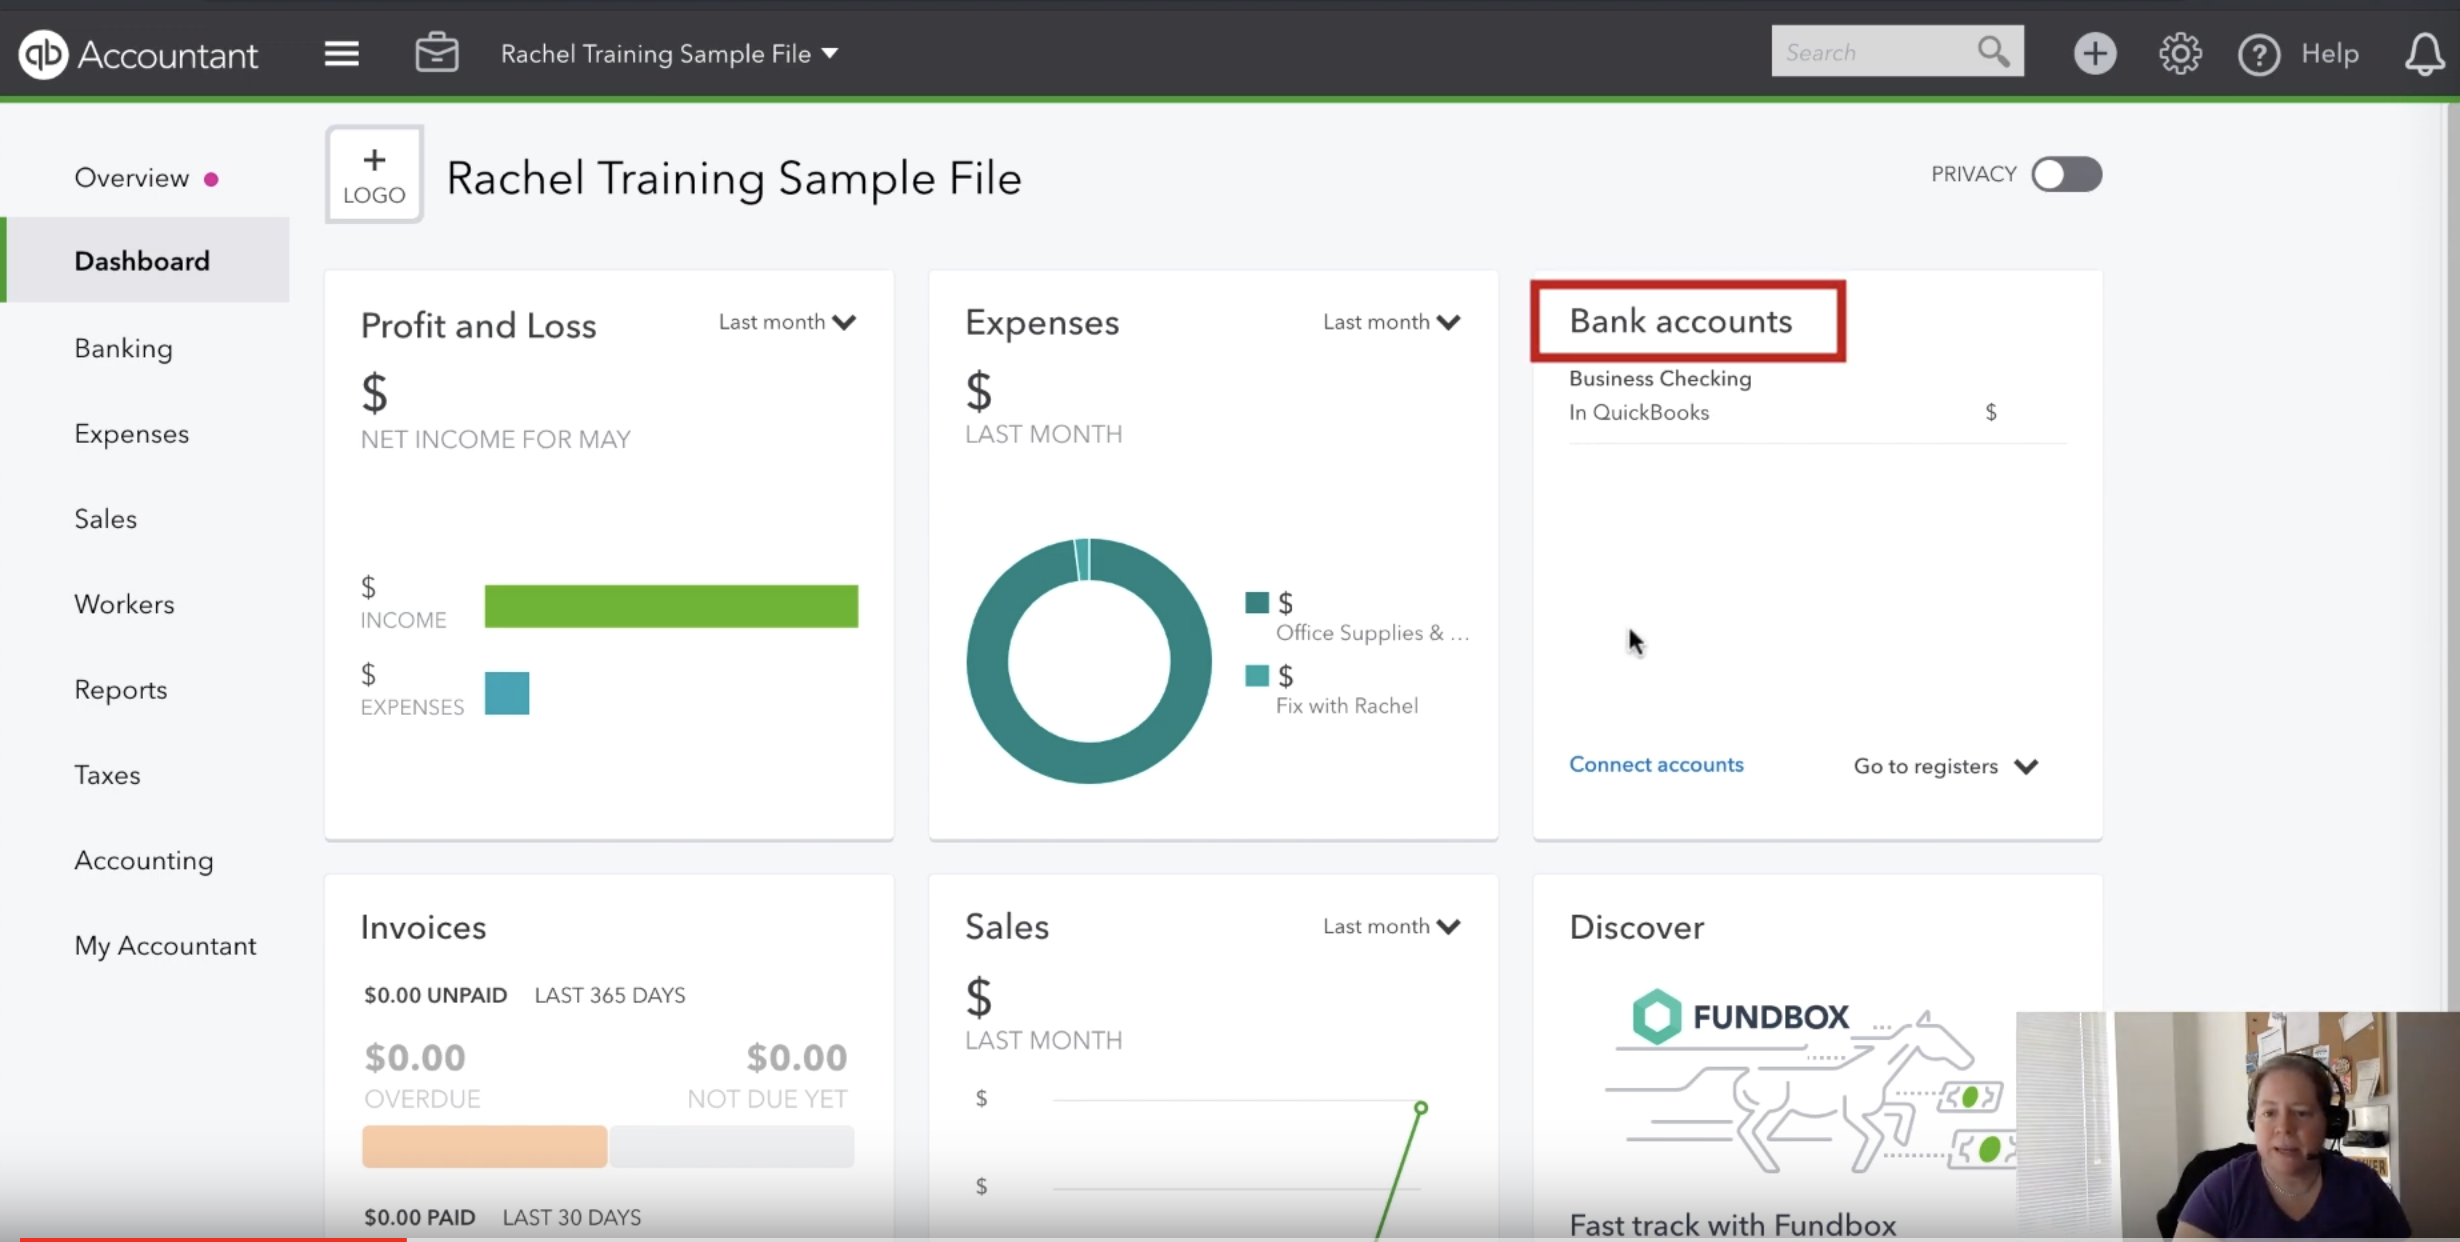Viewport: 2460px width, 1242px height.
Task: Click the magnifying glass search icon
Action: (x=1993, y=51)
